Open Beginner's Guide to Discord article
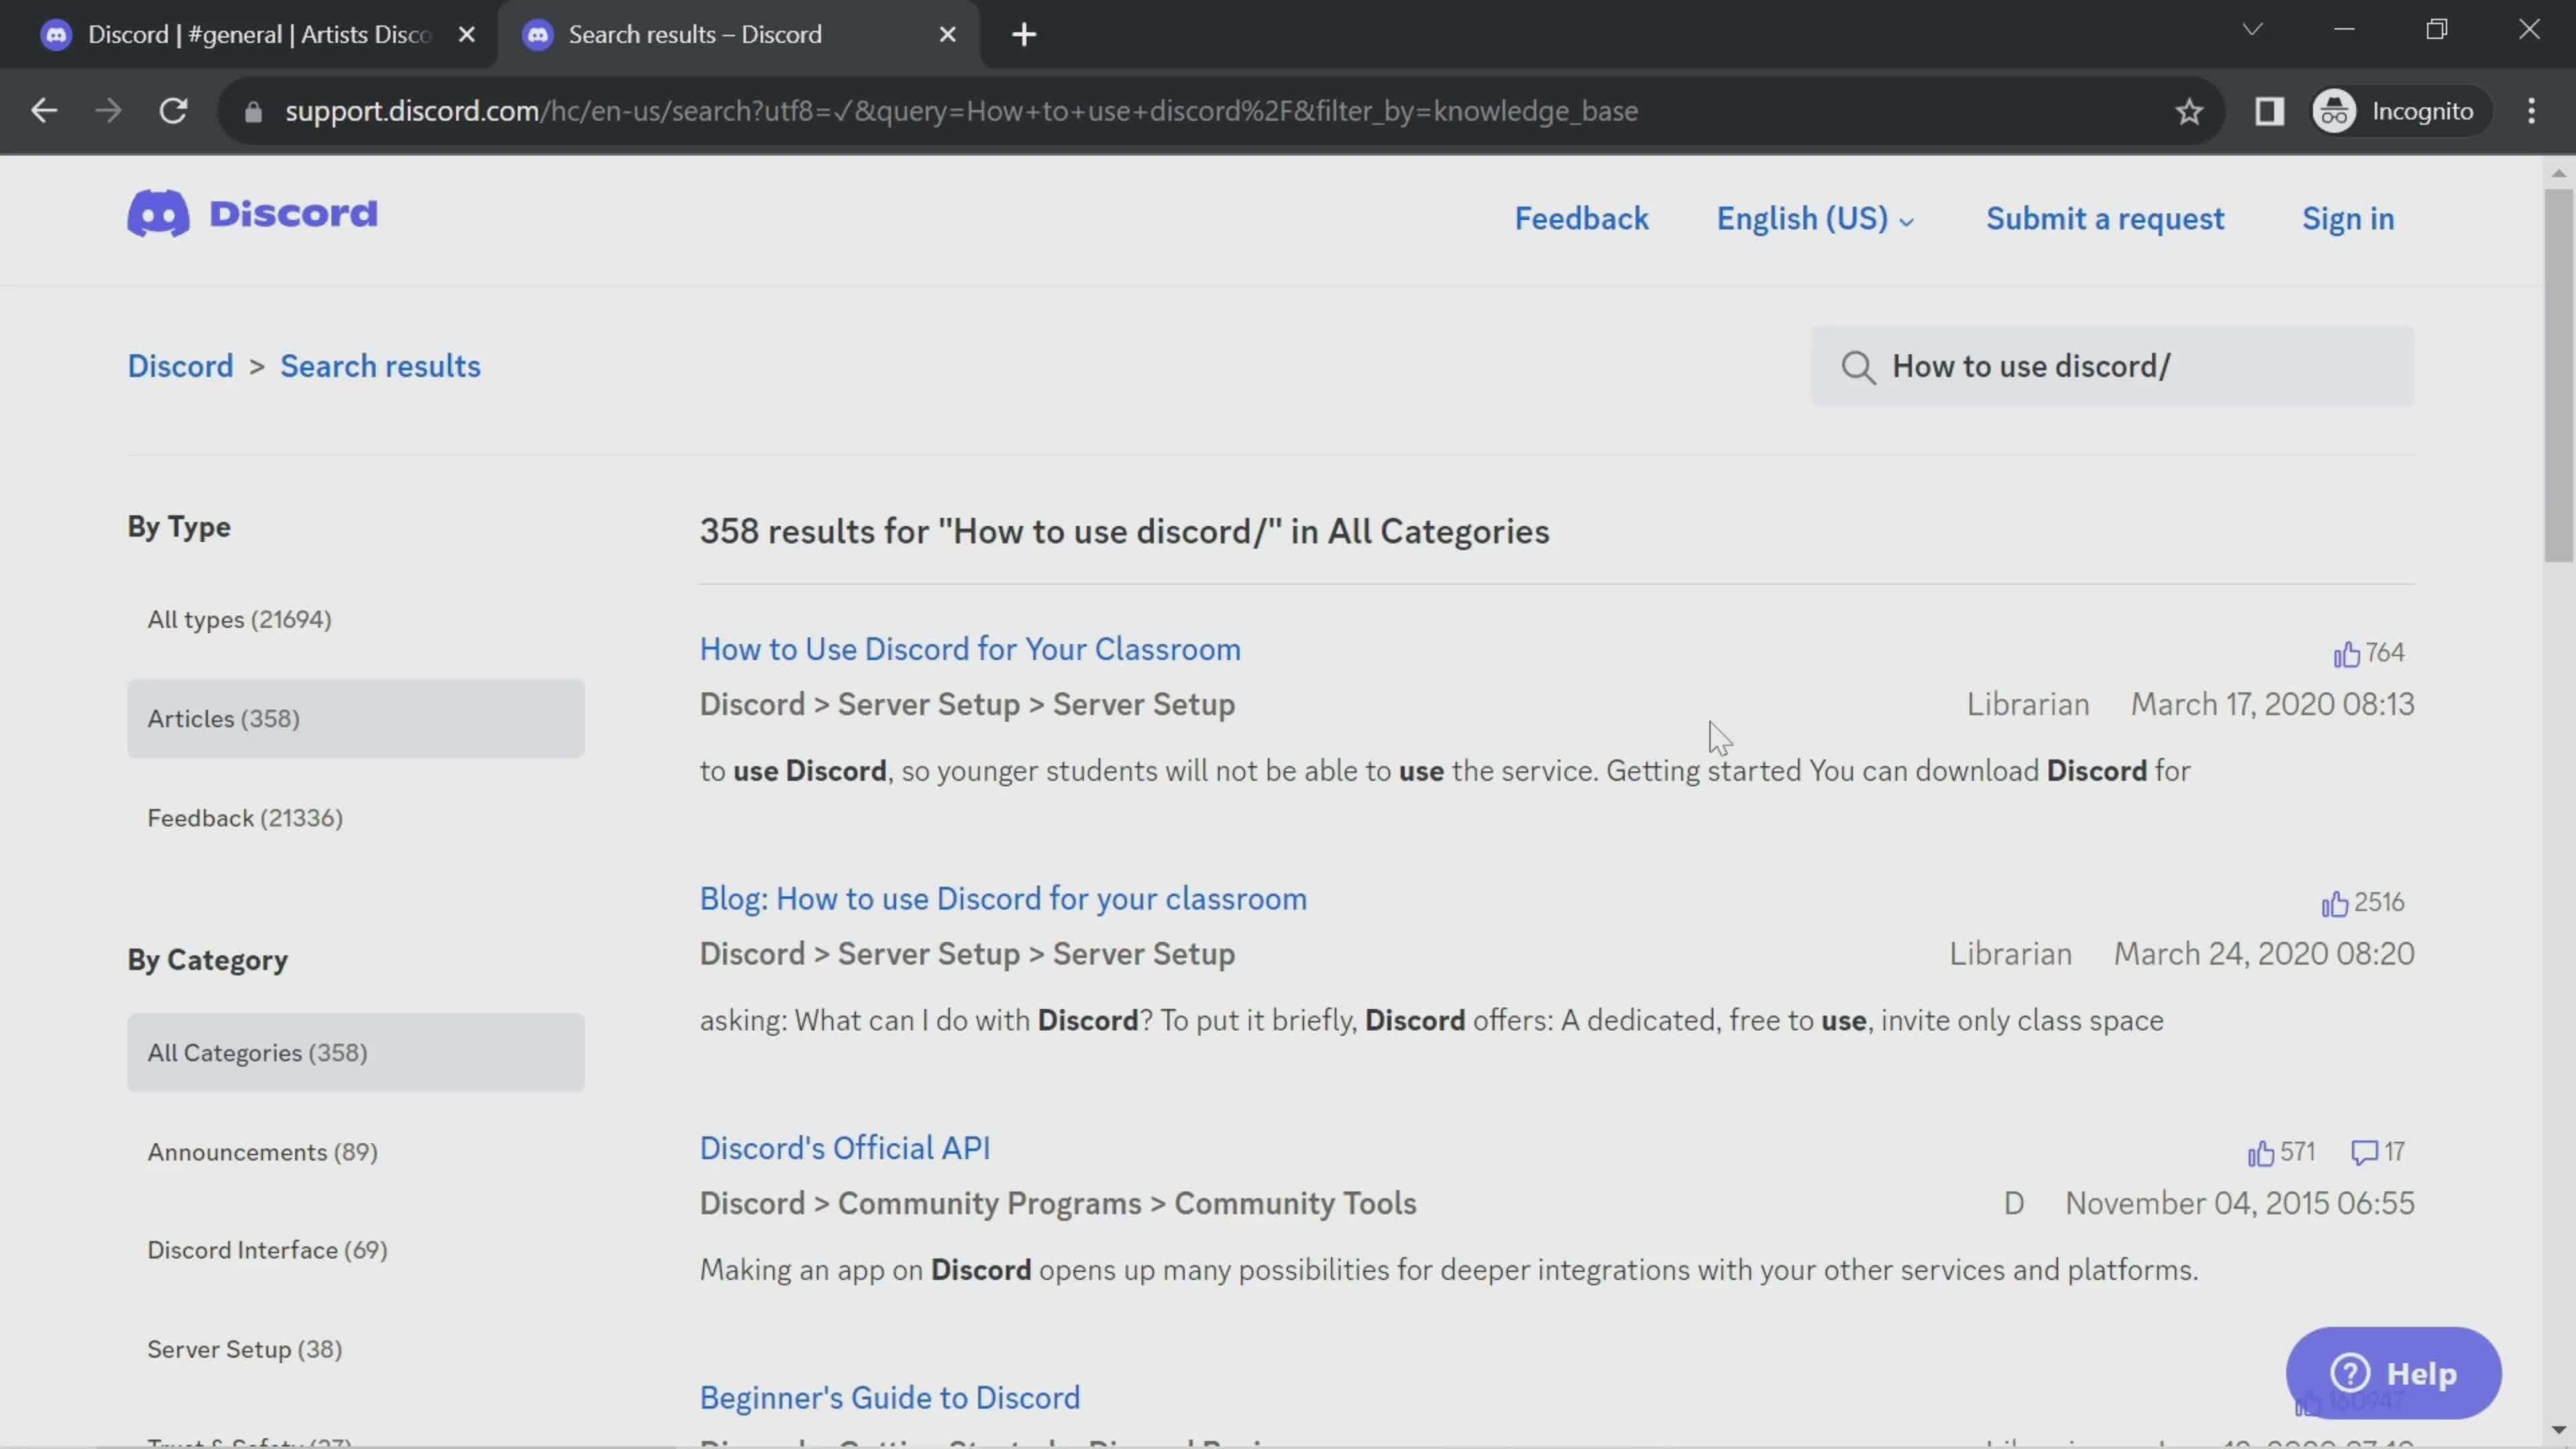This screenshot has width=2576, height=1449. (890, 1398)
